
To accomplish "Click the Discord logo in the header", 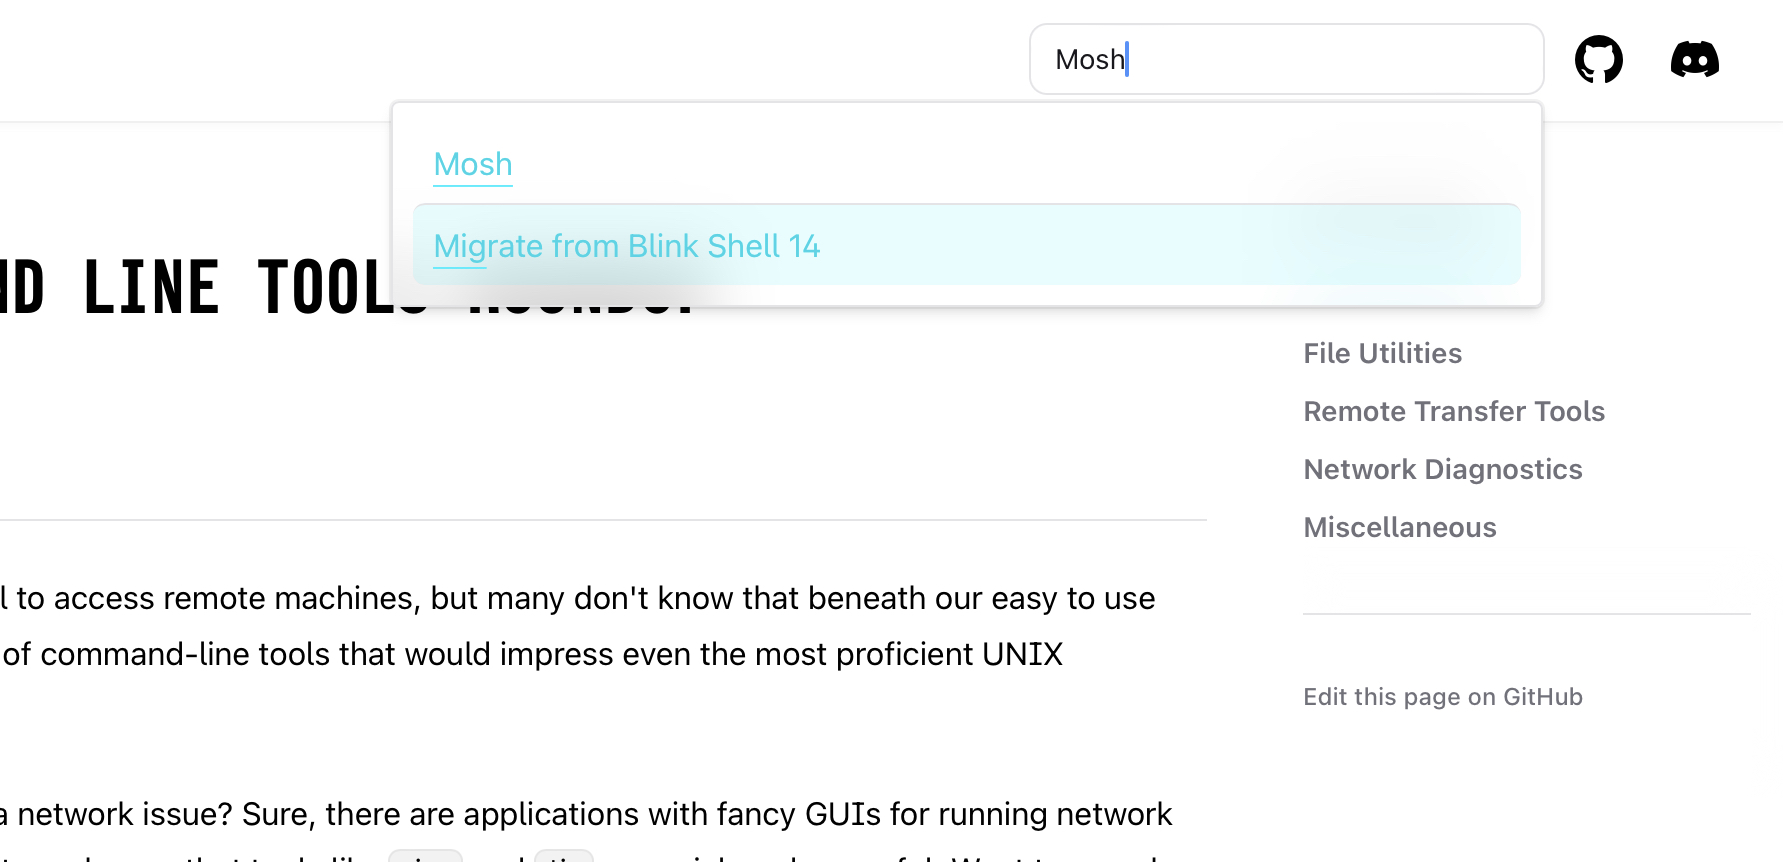I will click(1695, 59).
